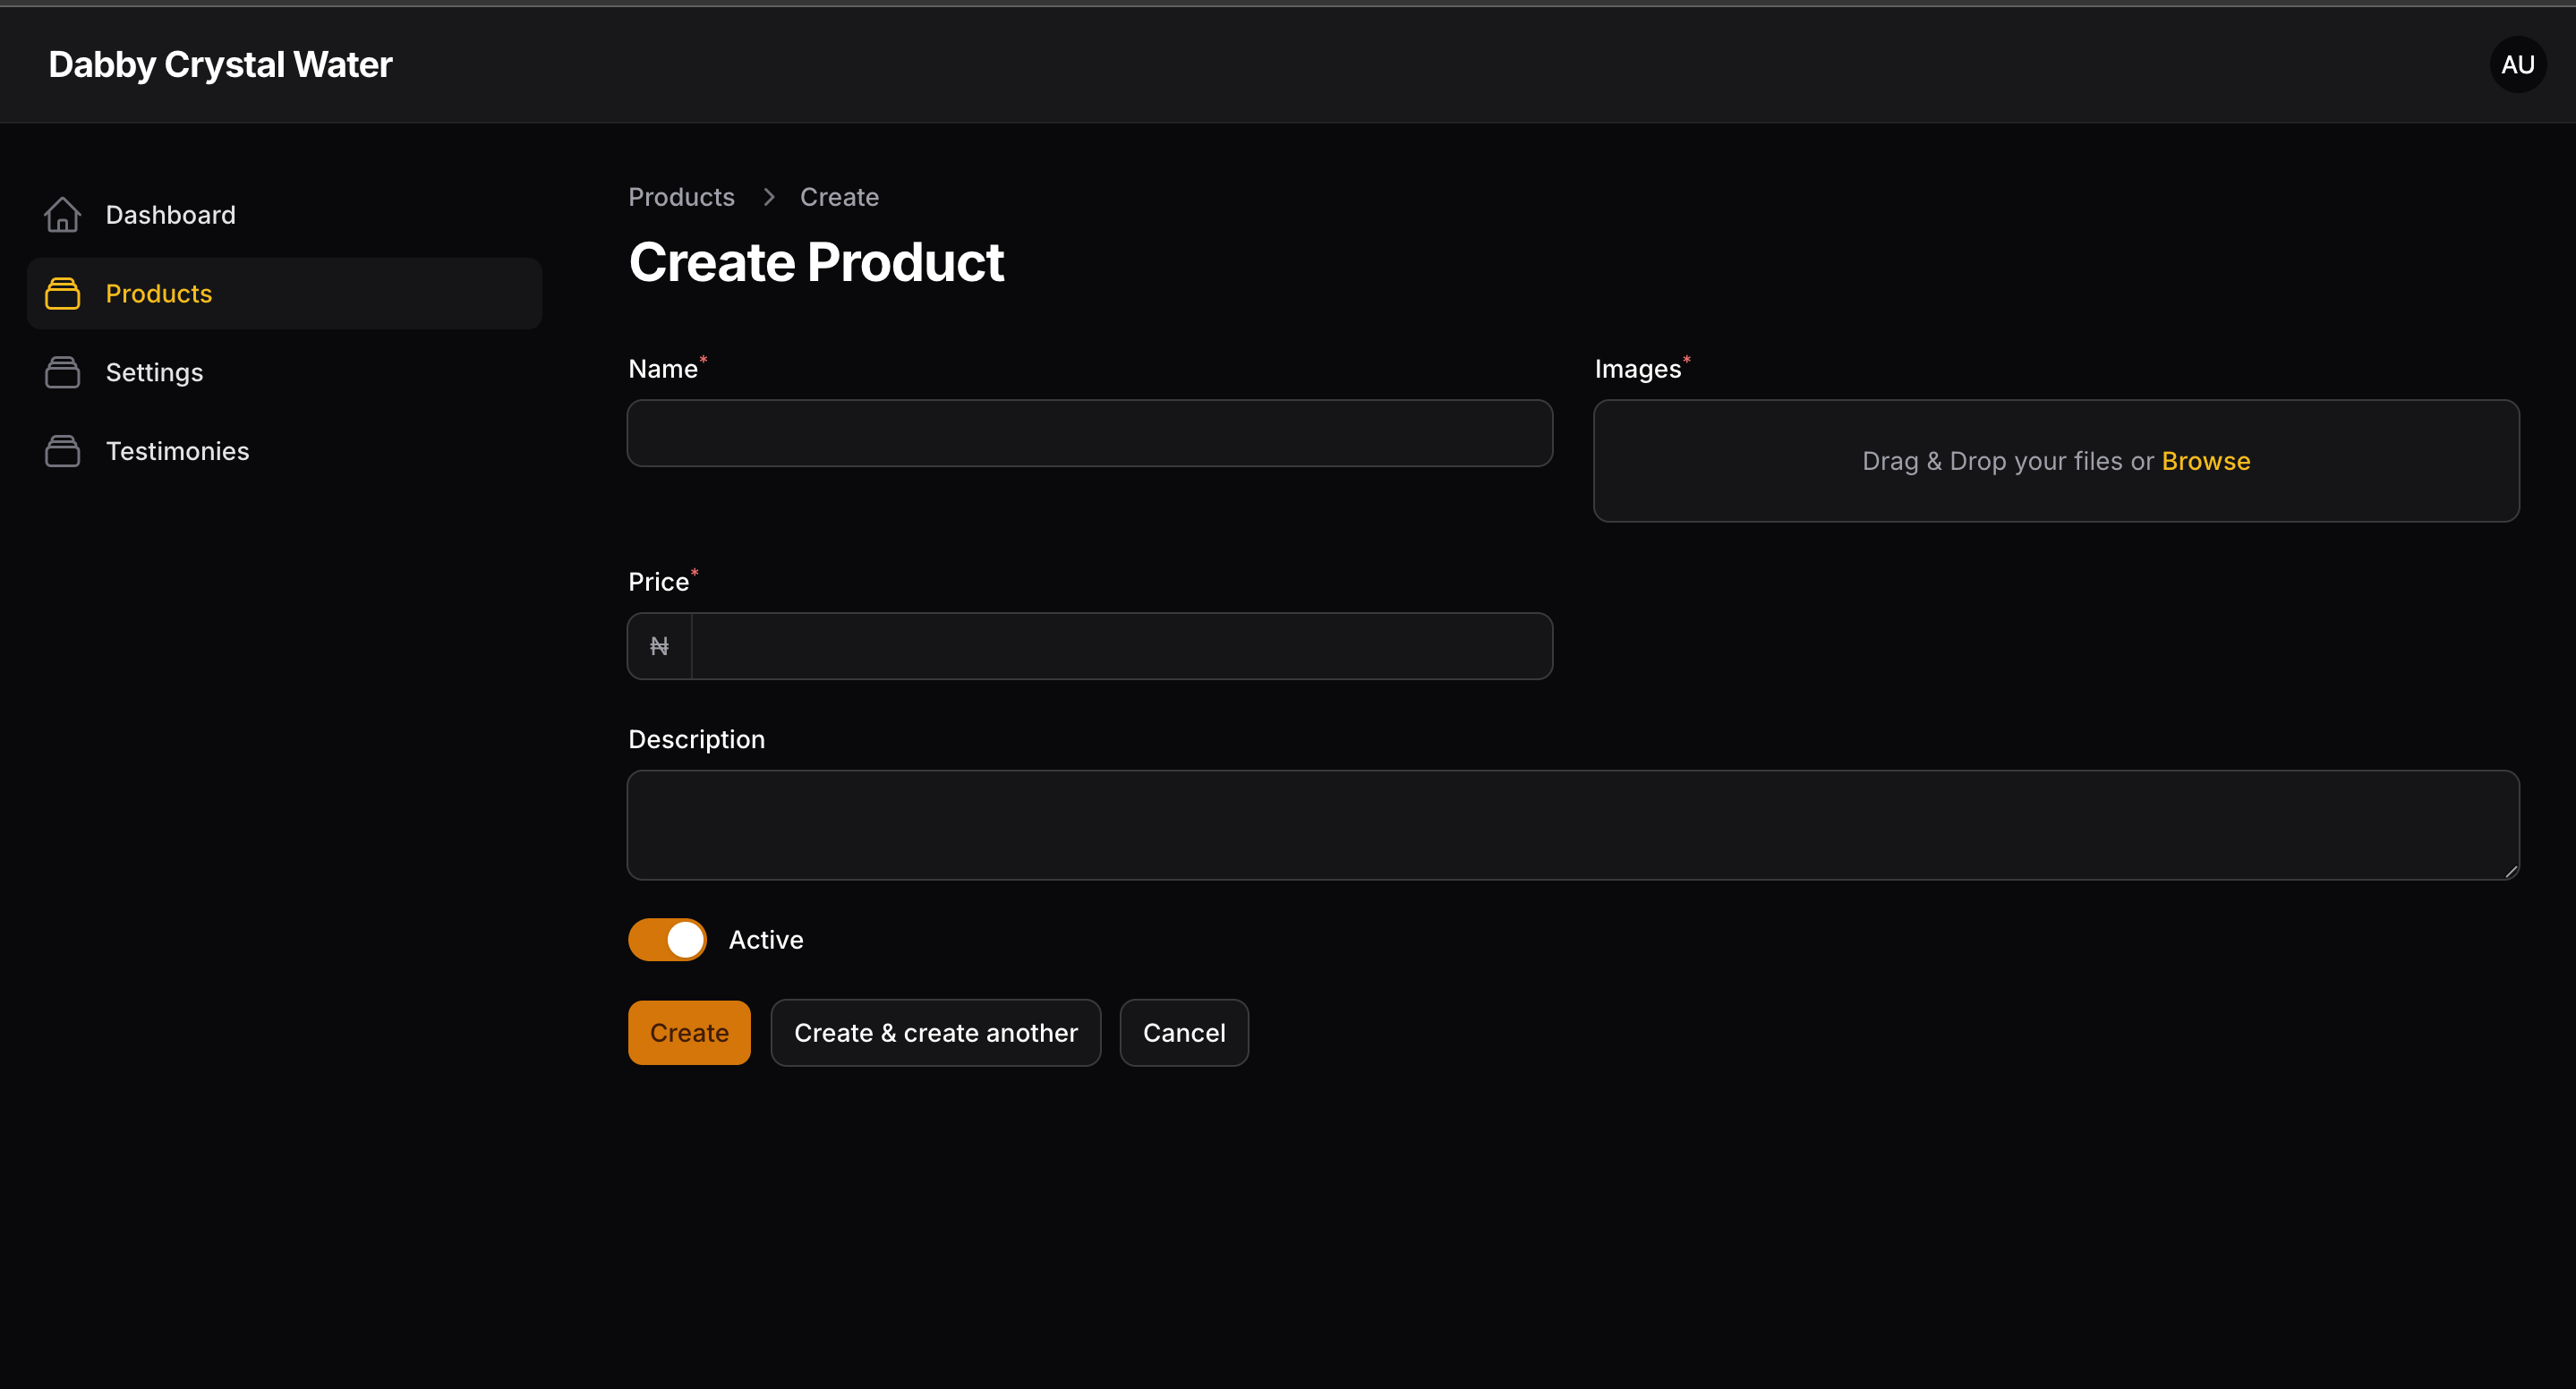Click the Images field label
This screenshot has height=1389, width=2576.
(x=1637, y=369)
